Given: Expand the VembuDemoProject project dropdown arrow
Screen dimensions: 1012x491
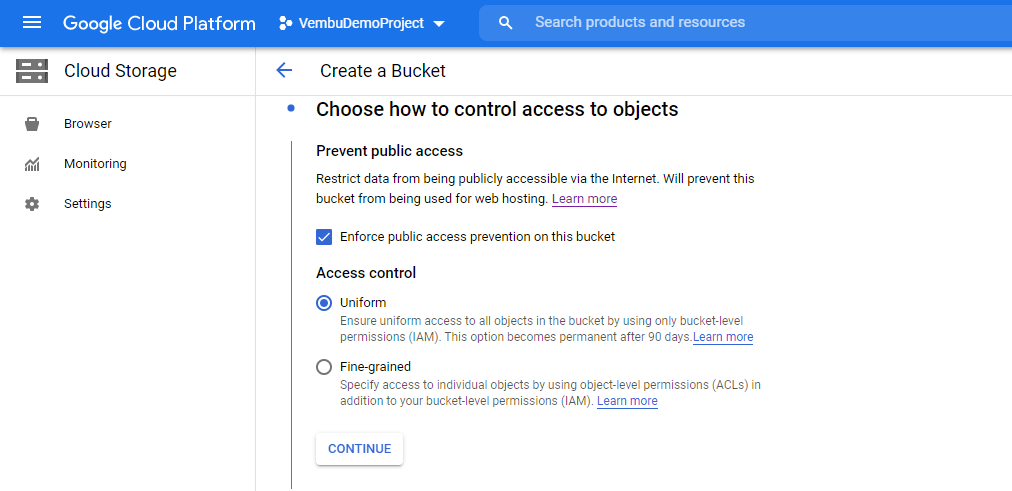Looking at the screenshot, I should 439,24.
